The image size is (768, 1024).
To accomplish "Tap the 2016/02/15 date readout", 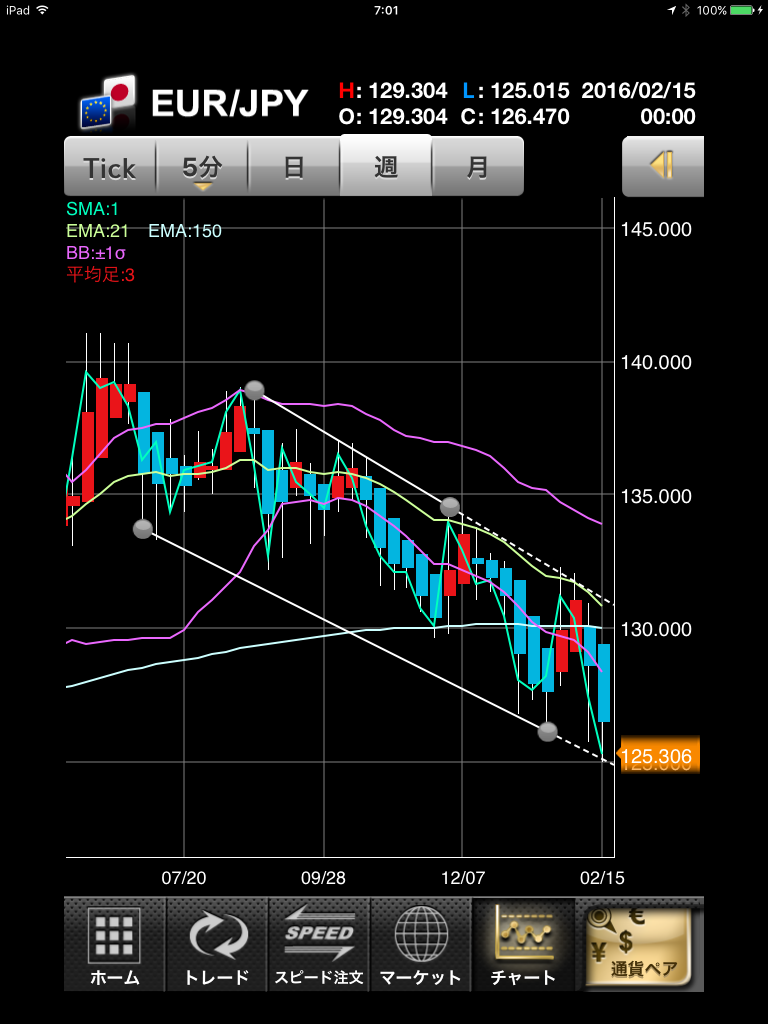I will click(638, 90).
